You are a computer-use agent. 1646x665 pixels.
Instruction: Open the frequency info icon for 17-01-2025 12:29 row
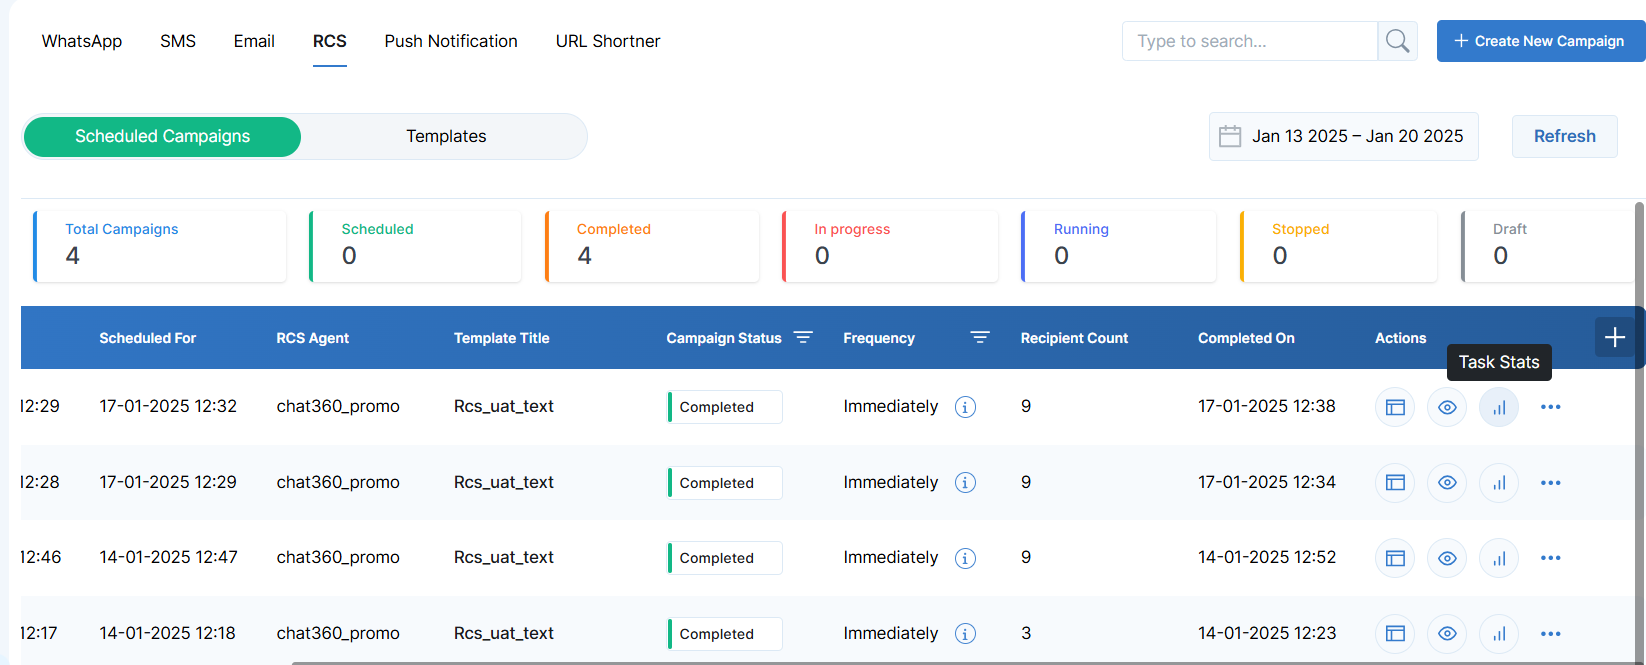coord(965,483)
